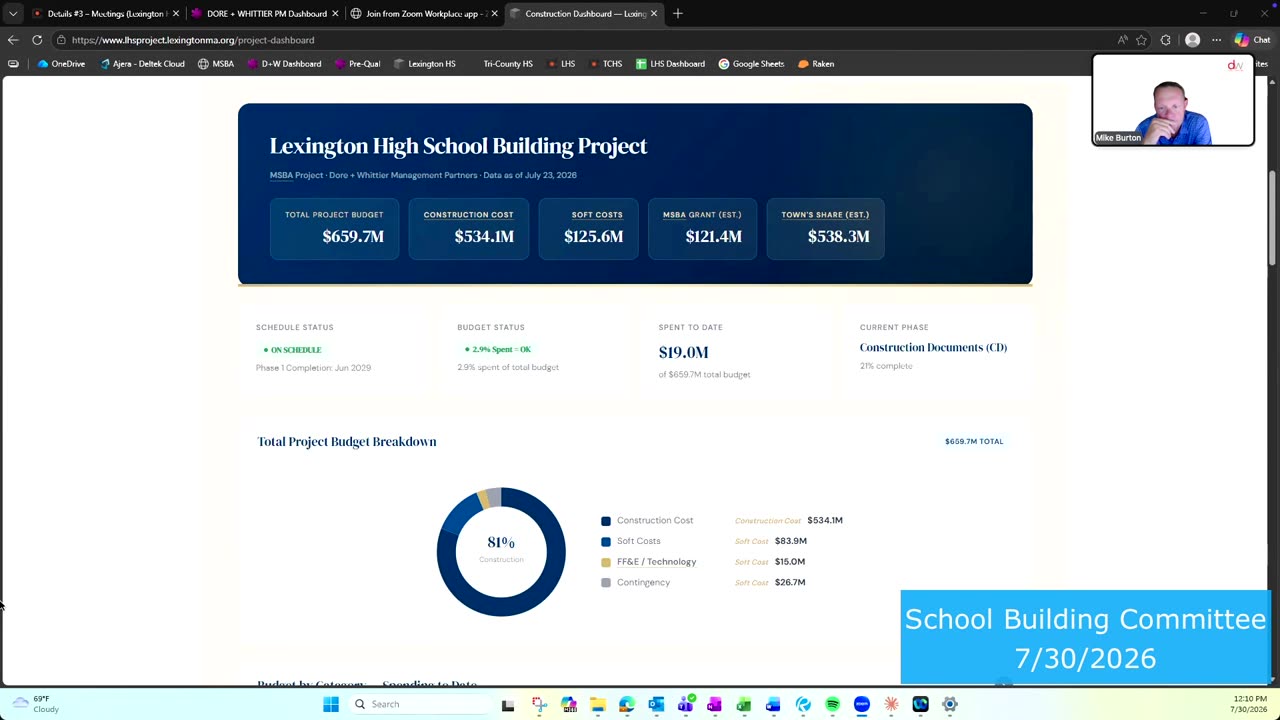Click the Contingency legend swatch
This screenshot has height=720, width=1280.
pyautogui.click(x=606, y=583)
